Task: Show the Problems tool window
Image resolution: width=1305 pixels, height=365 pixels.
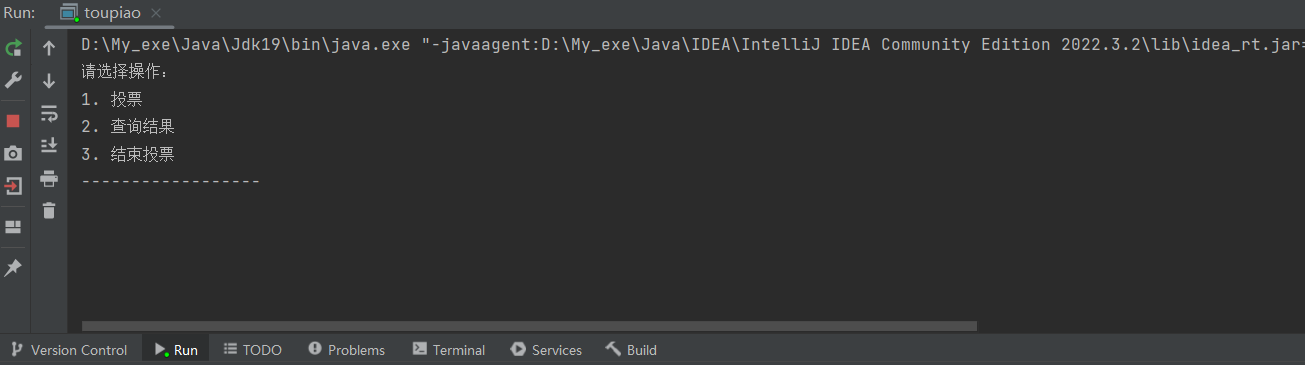Action: tap(347, 350)
